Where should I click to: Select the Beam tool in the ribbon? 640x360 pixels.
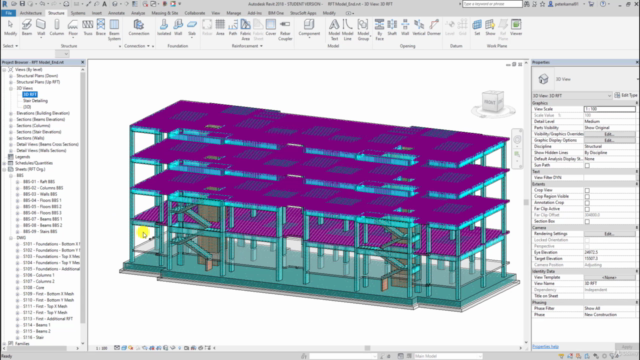pos(27,27)
